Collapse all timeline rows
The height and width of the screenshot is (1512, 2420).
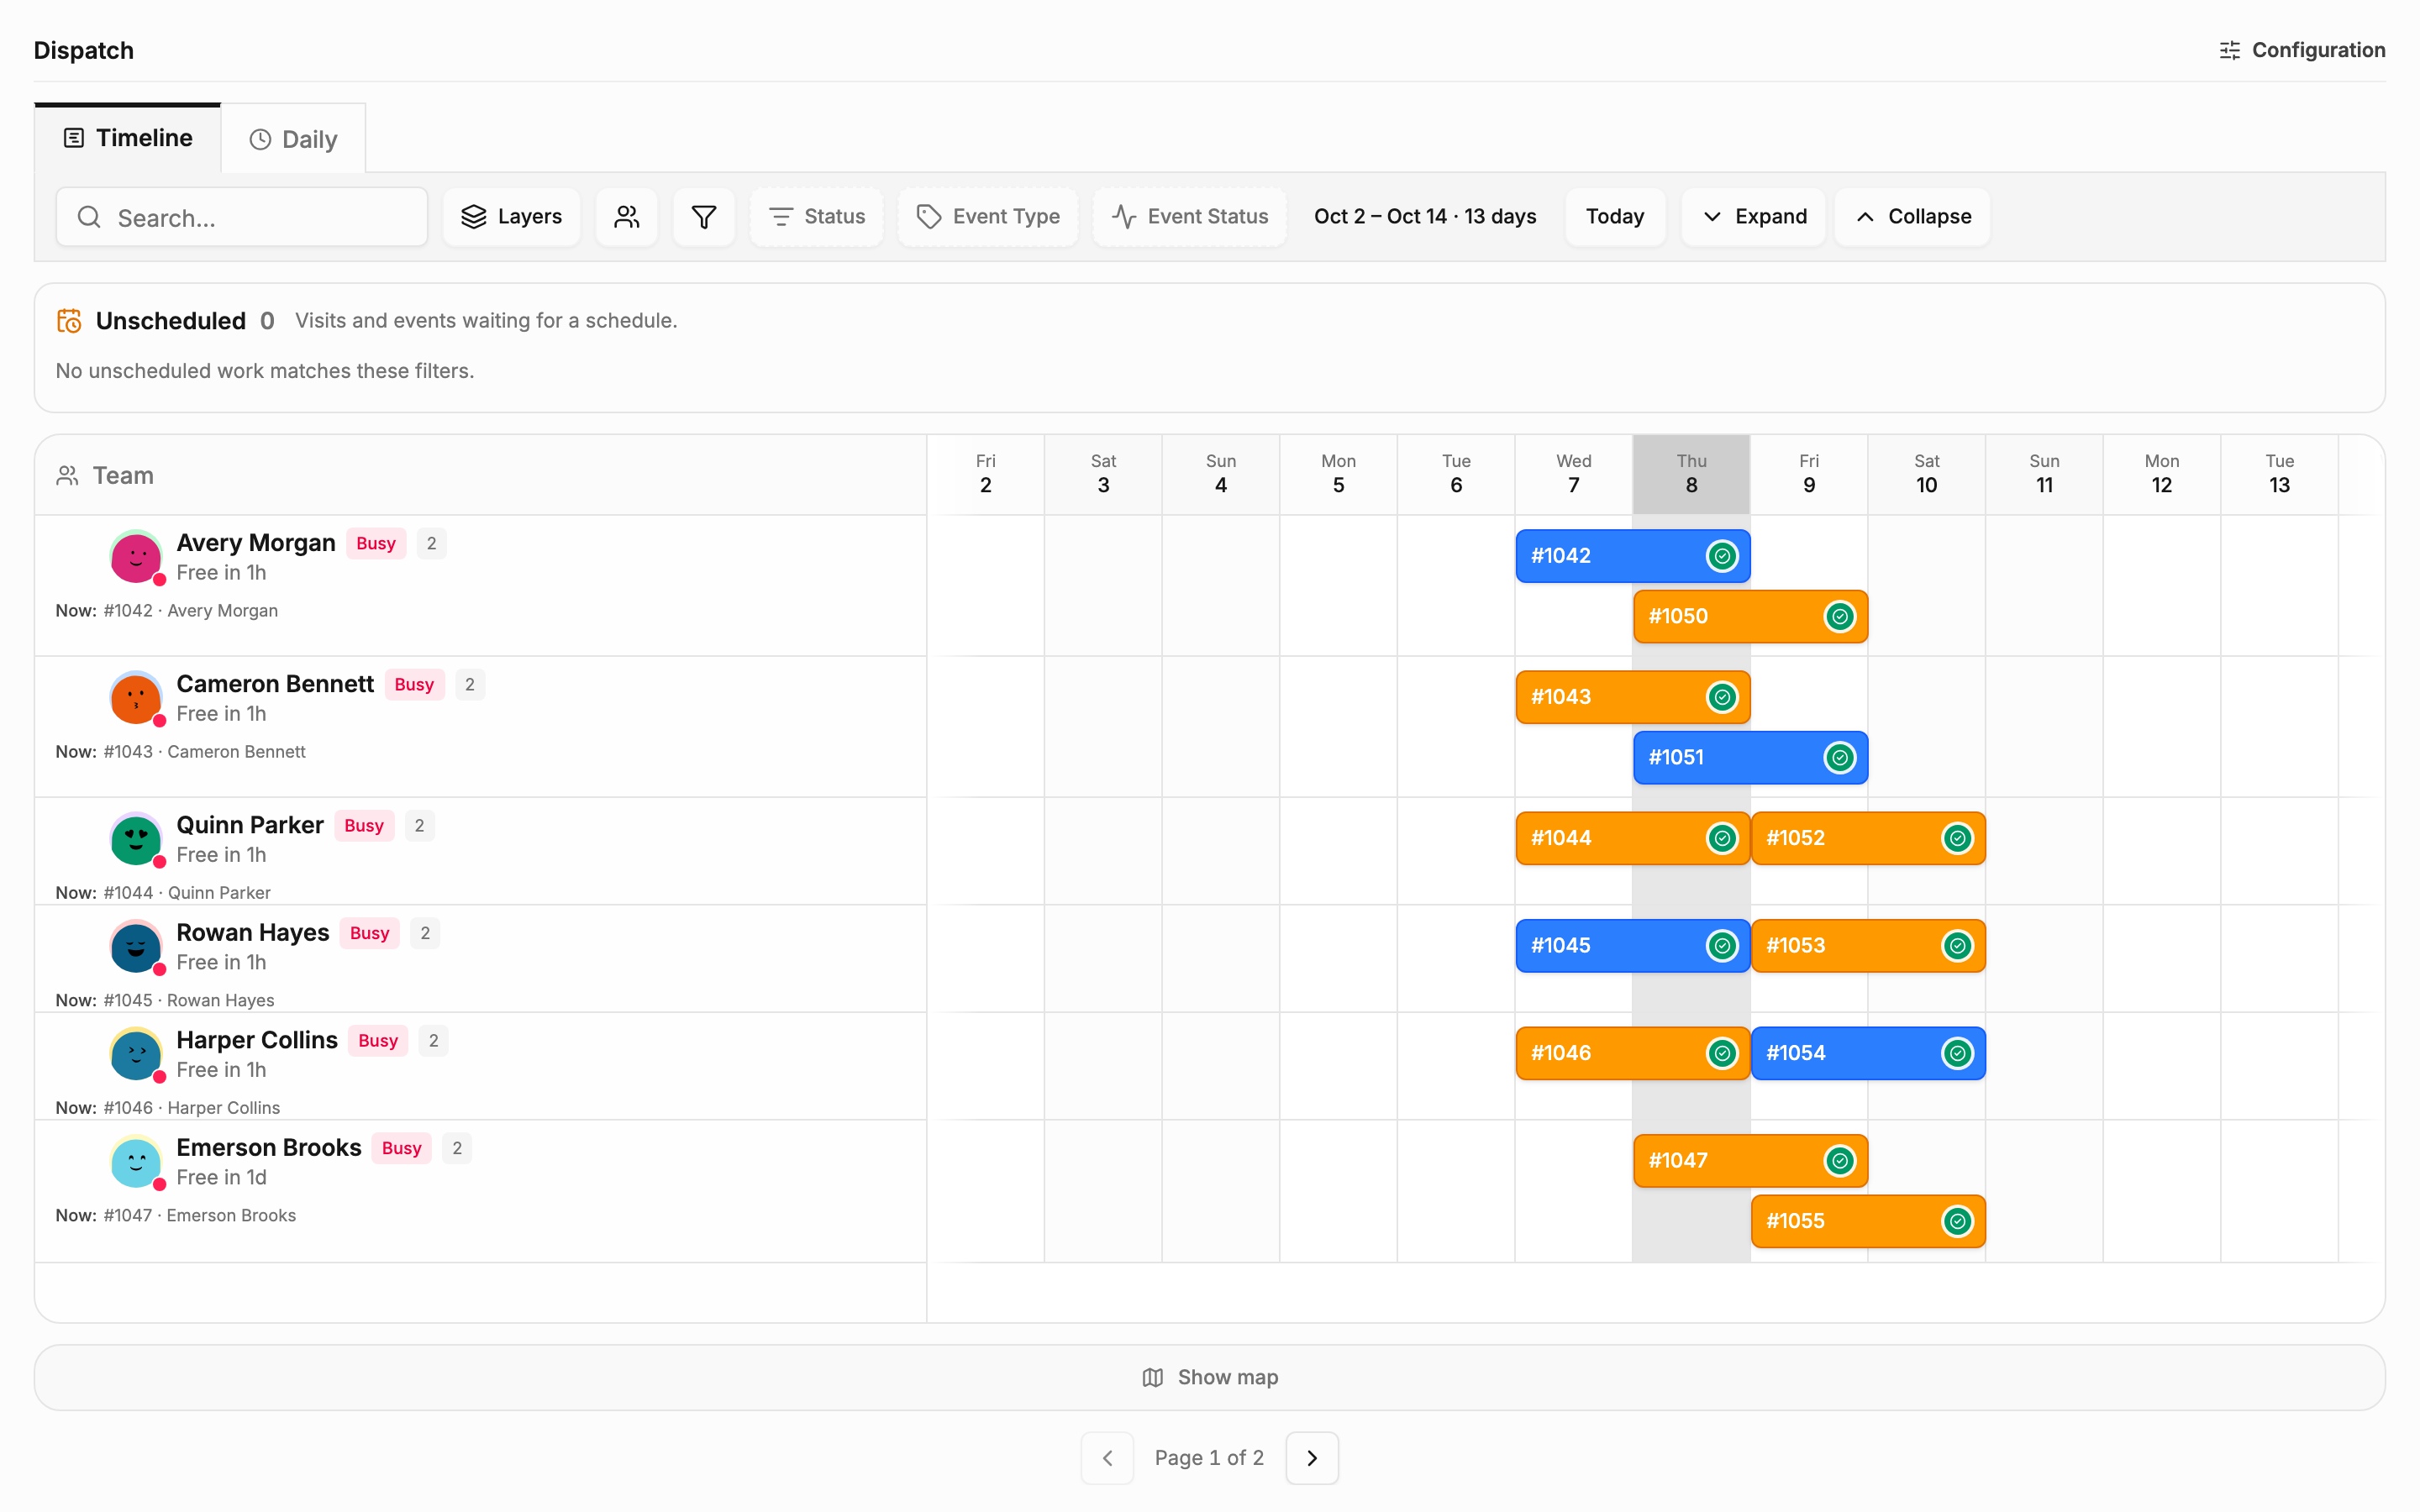click(1912, 217)
